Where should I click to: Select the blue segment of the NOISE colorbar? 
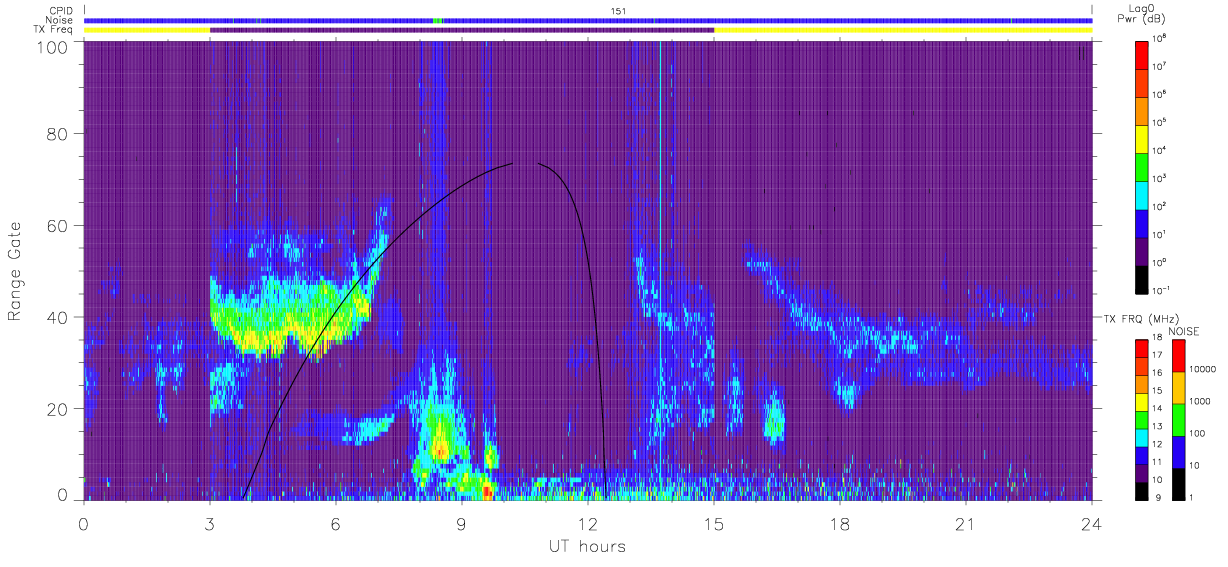pyautogui.click(x=1179, y=451)
